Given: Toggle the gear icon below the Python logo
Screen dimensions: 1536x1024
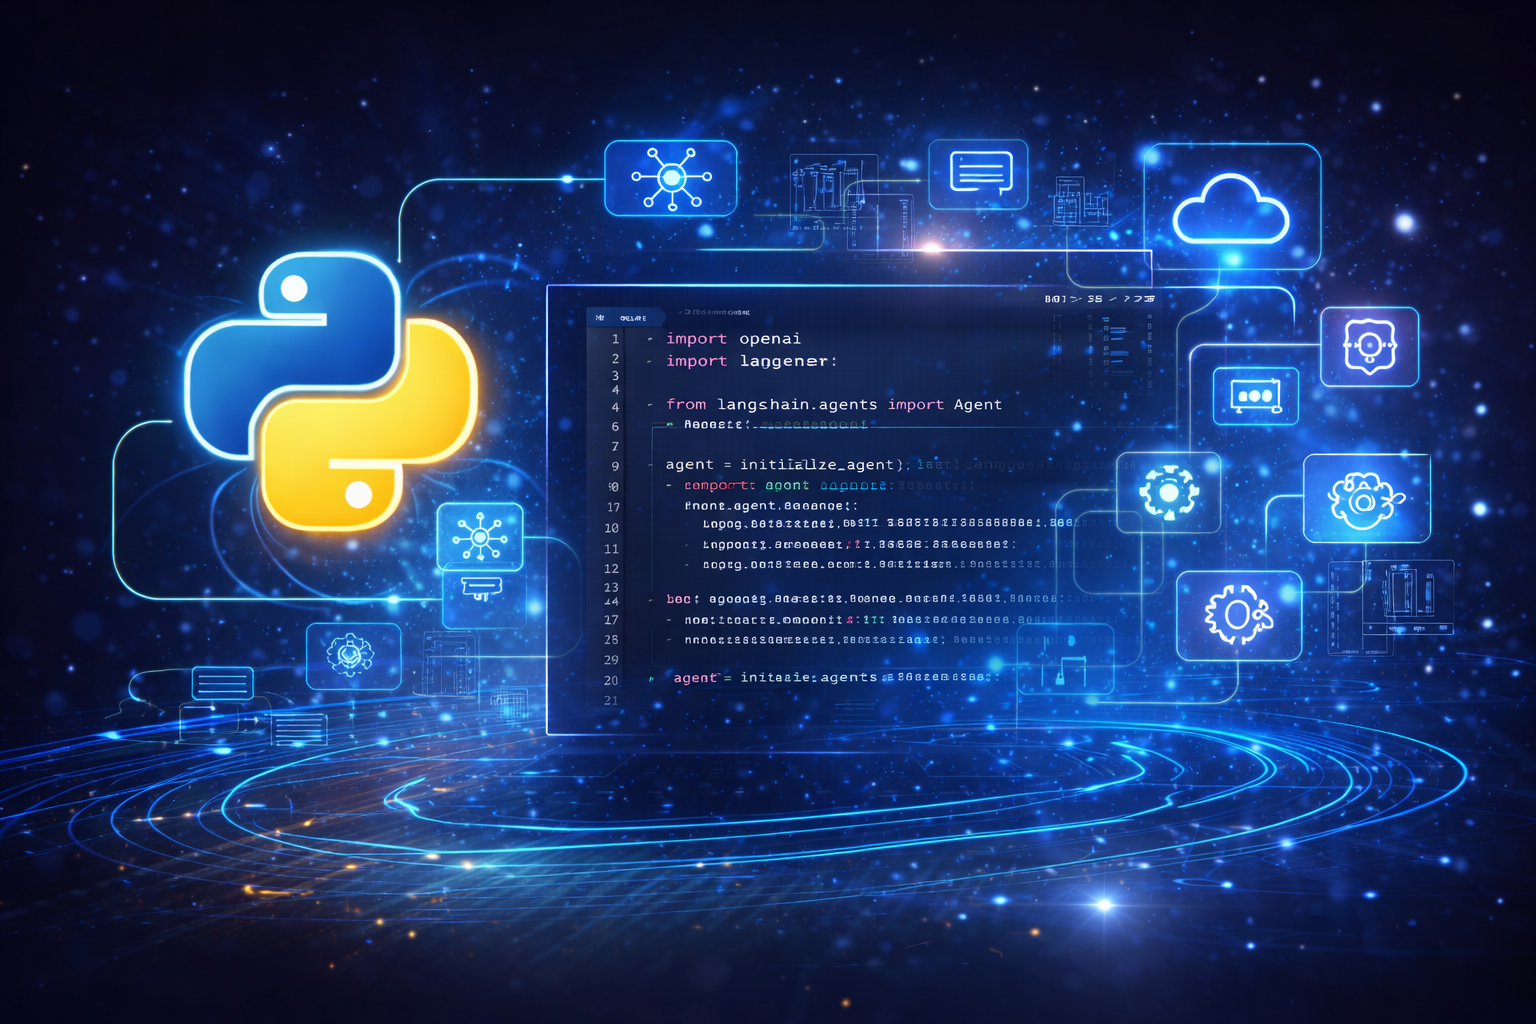Looking at the screenshot, I should pyautogui.click(x=352, y=655).
